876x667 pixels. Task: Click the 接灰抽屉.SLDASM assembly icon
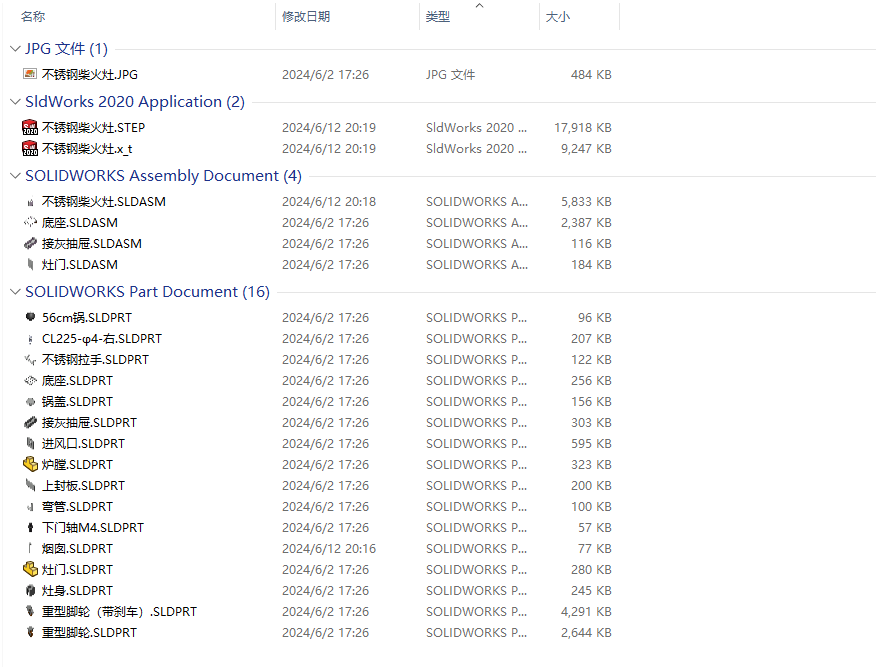[x=30, y=244]
